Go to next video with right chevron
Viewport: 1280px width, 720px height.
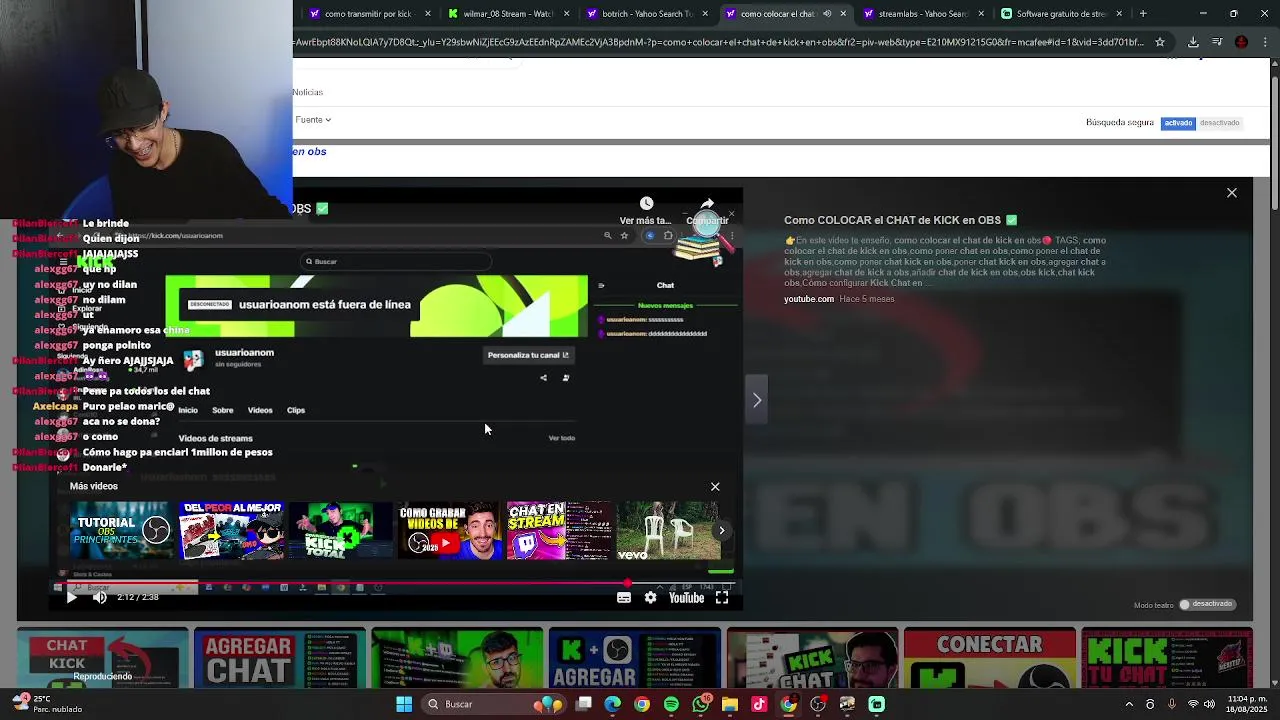point(757,401)
